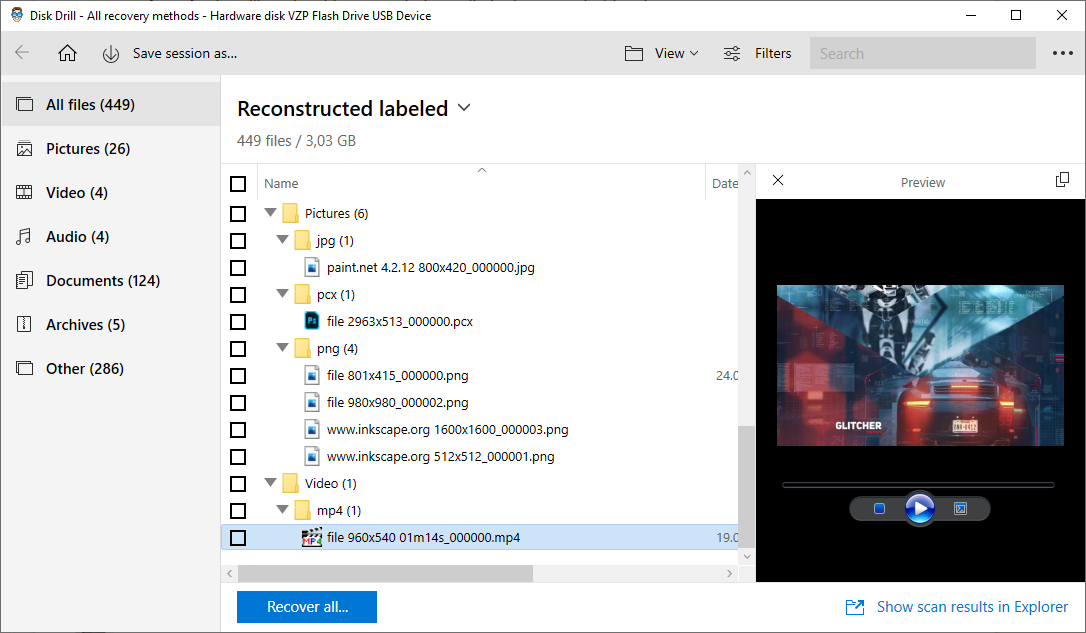Image resolution: width=1086 pixels, height=633 pixels.
Task: Click the video preview seek bar
Action: click(918, 485)
